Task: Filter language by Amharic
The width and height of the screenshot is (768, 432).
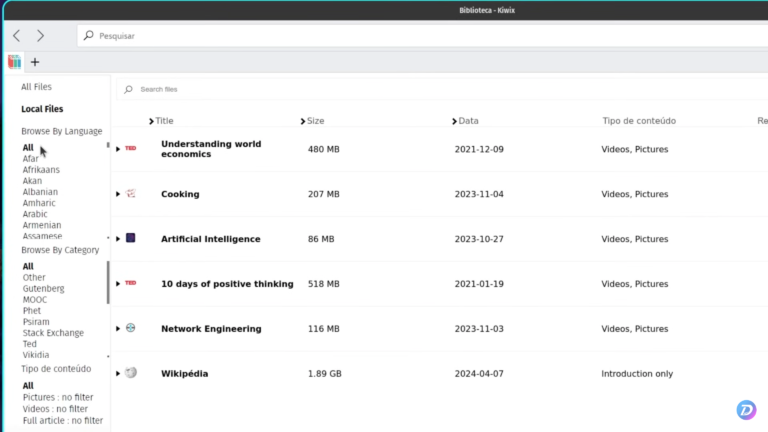Action: pos(39,203)
